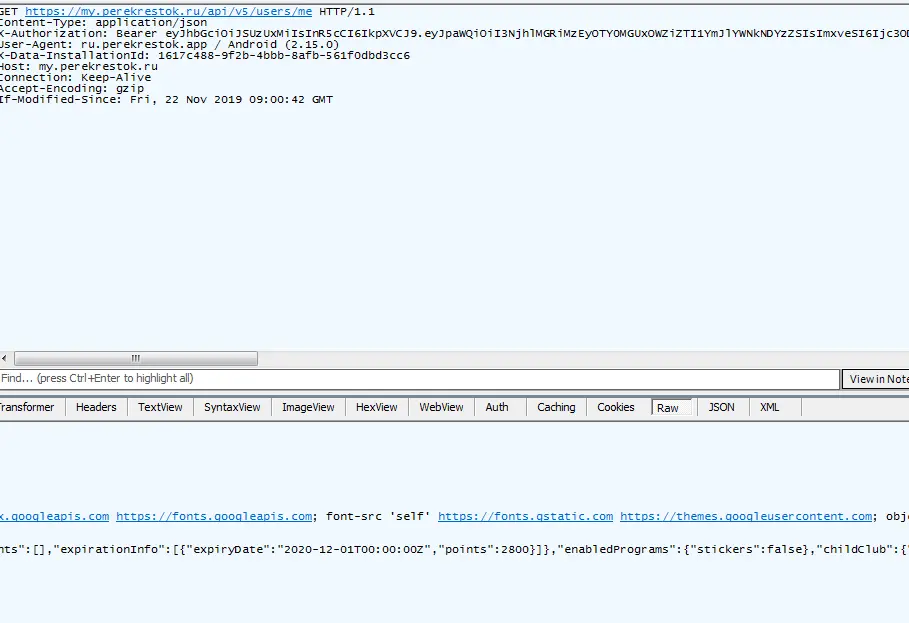Open the https://fonts.googleapis.com link
The width and height of the screenshot is (909, 623).
click(214, 516)
